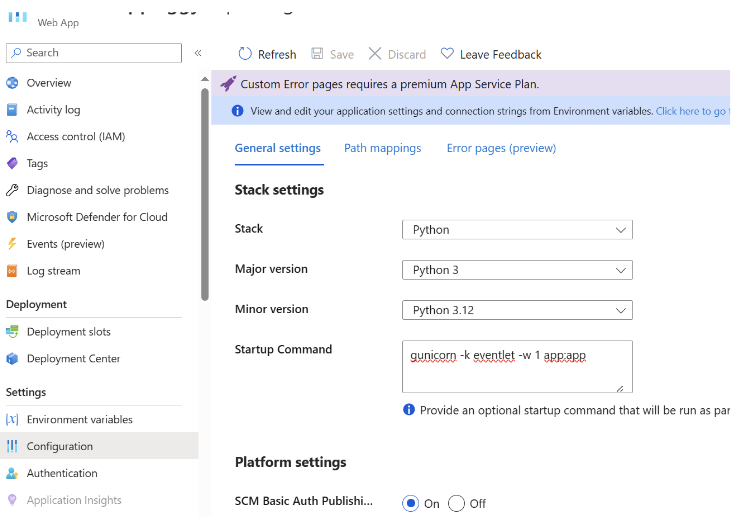This screenshot has height=517, width=755.
Task: Click the Web App logo icon
Action: pyautogui.click(x=17, y=17)
